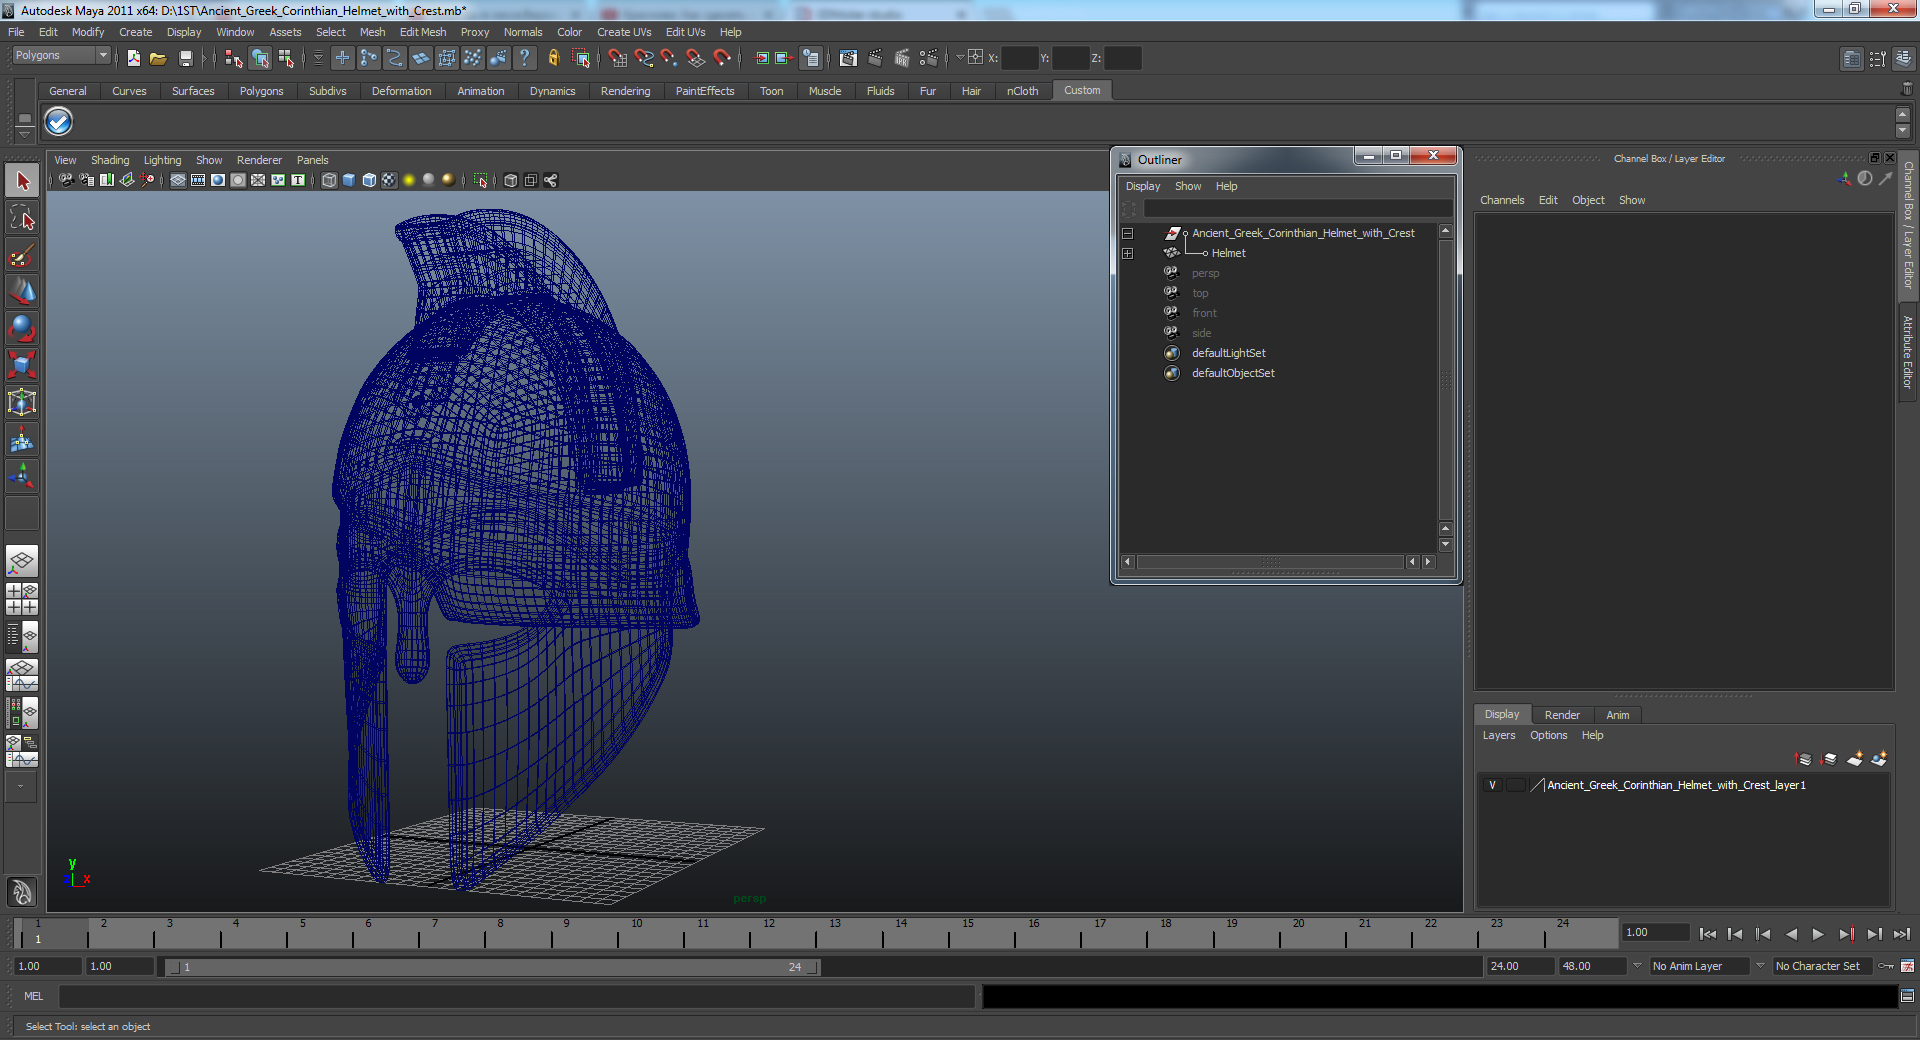
Task: Toggle use all lights yellow sphere
Action: 409,180
